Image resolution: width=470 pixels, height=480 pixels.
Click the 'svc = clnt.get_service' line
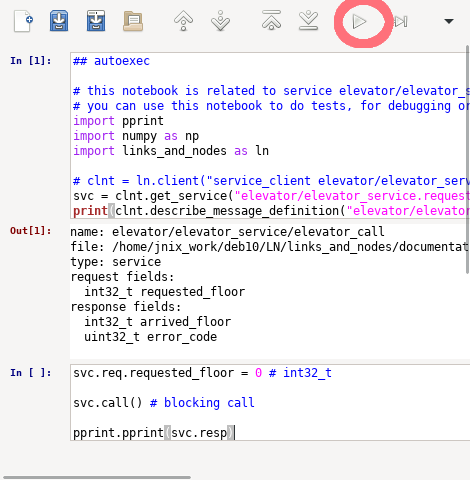coord(271,196)
